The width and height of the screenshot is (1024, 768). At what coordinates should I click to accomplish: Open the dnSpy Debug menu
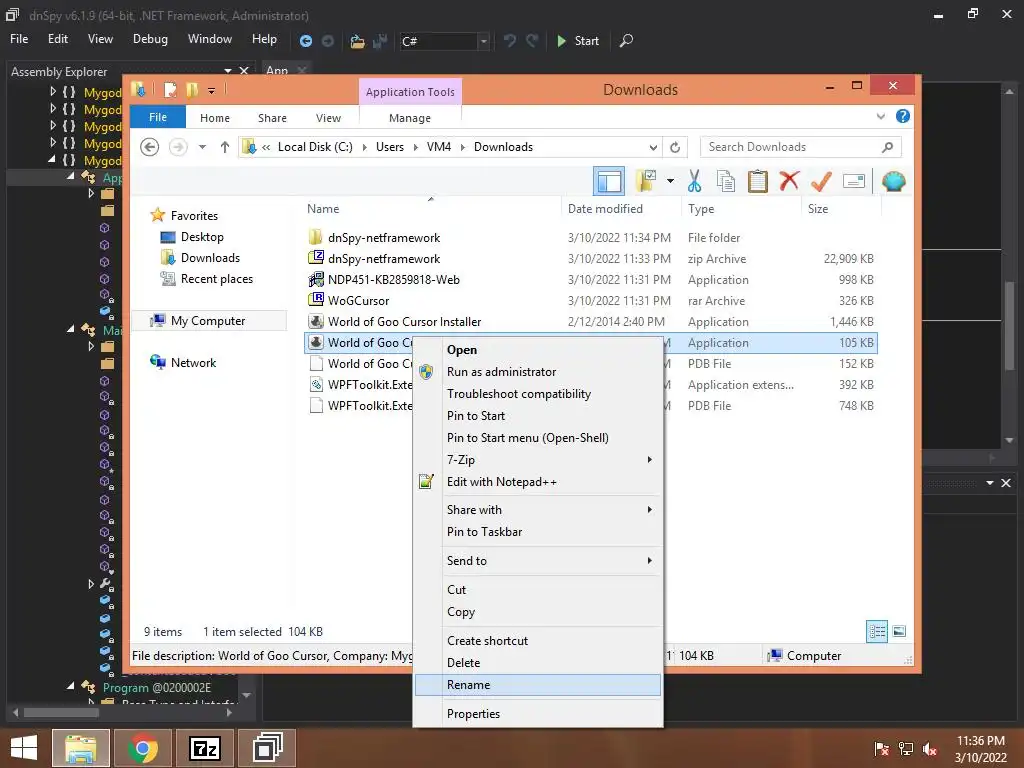click(150, 39)
